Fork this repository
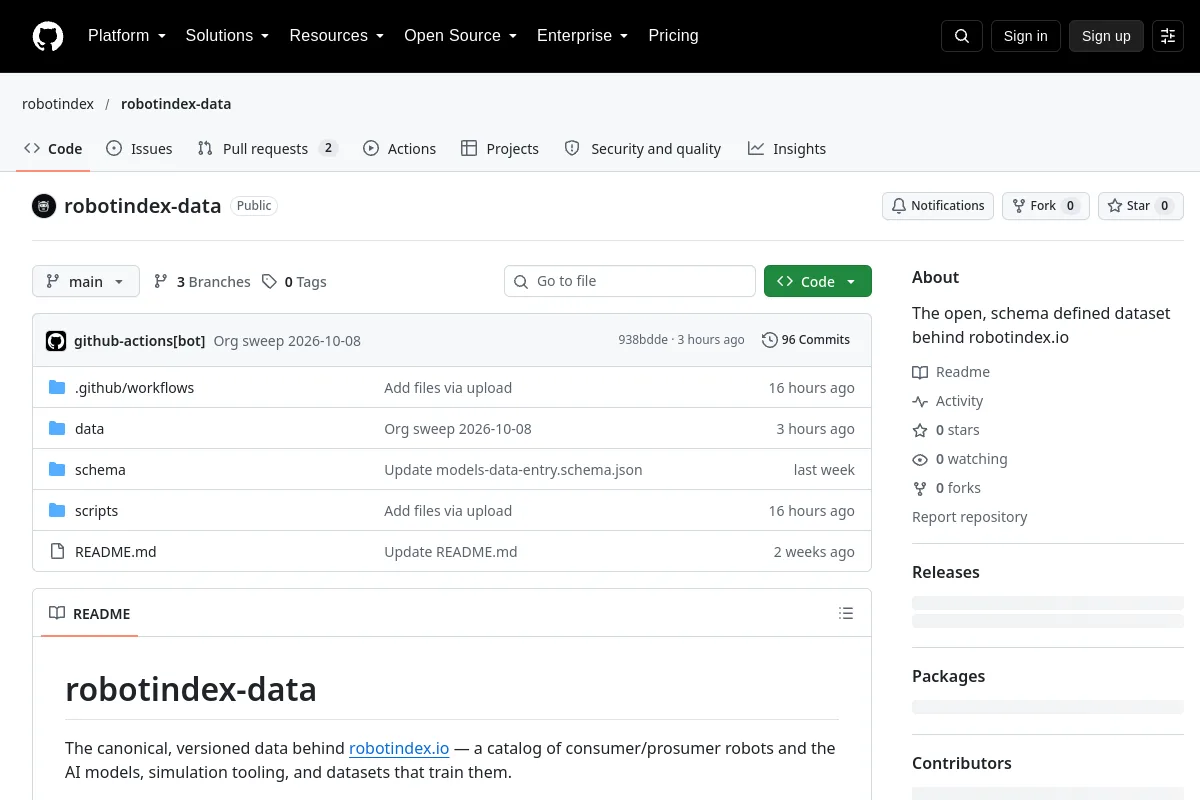Viewport: 1200px width, 800px height. point(1045,206)
